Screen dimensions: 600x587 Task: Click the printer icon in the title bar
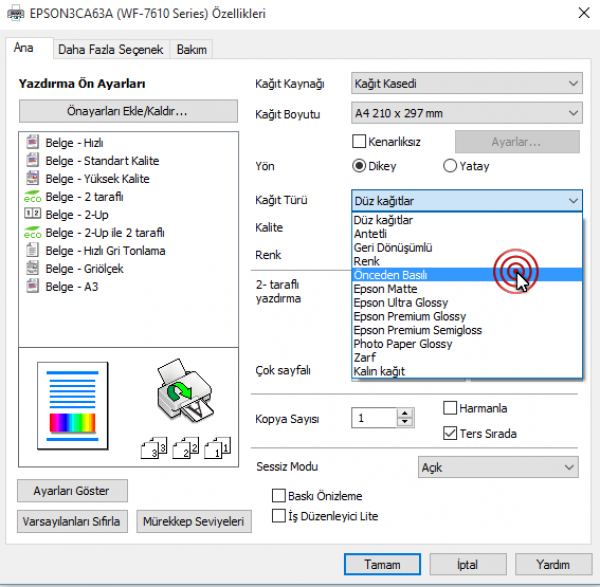tap(16, 14)
